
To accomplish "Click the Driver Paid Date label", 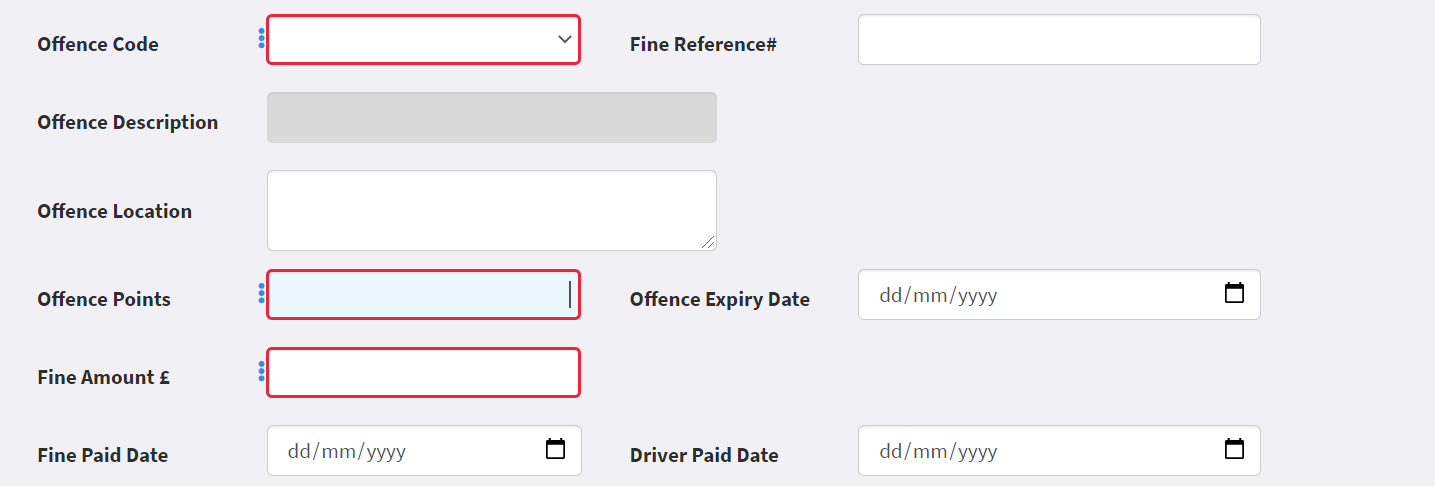I will pyautogui.click(x=704, y=455).
